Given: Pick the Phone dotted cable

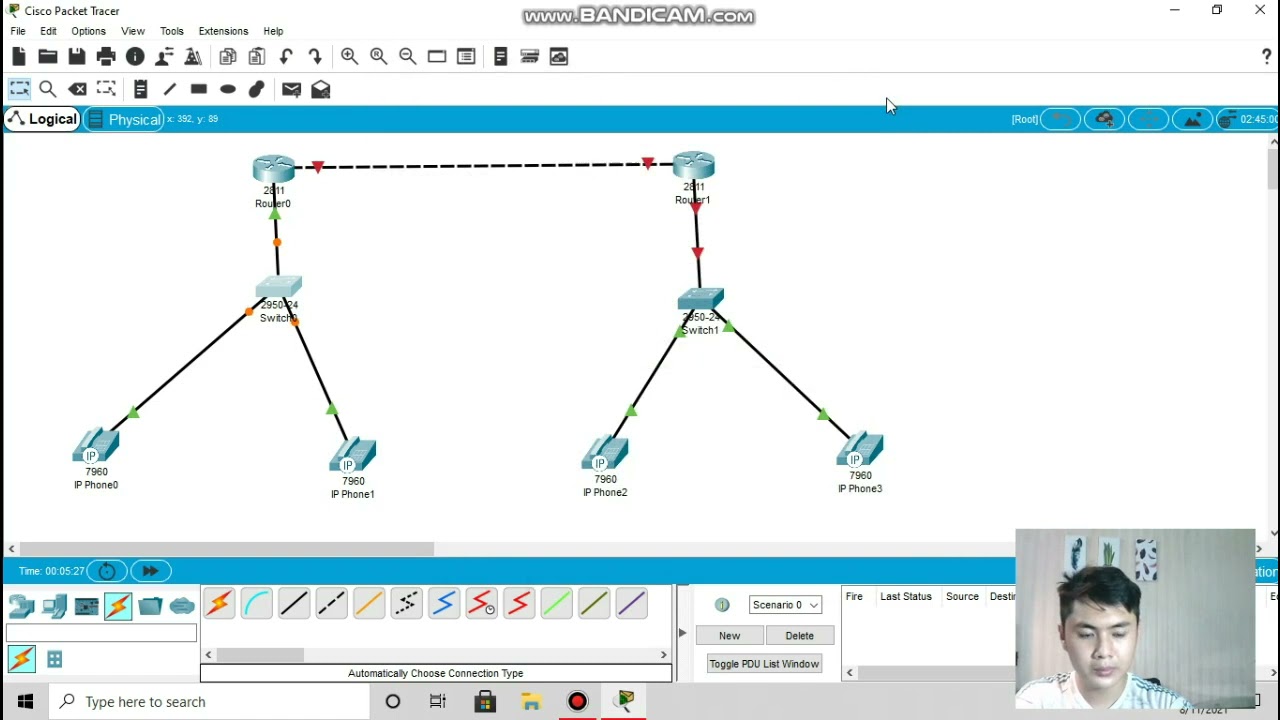Looking at the screenshot, I should point(406,603).
